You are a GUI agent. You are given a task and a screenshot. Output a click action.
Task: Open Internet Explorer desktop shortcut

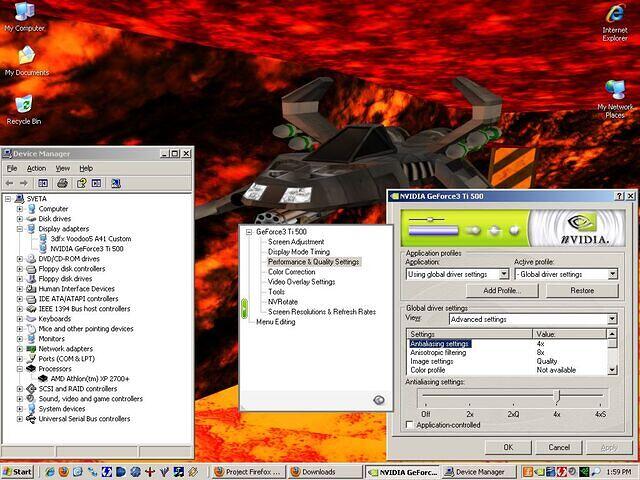(x=615, y=16)
